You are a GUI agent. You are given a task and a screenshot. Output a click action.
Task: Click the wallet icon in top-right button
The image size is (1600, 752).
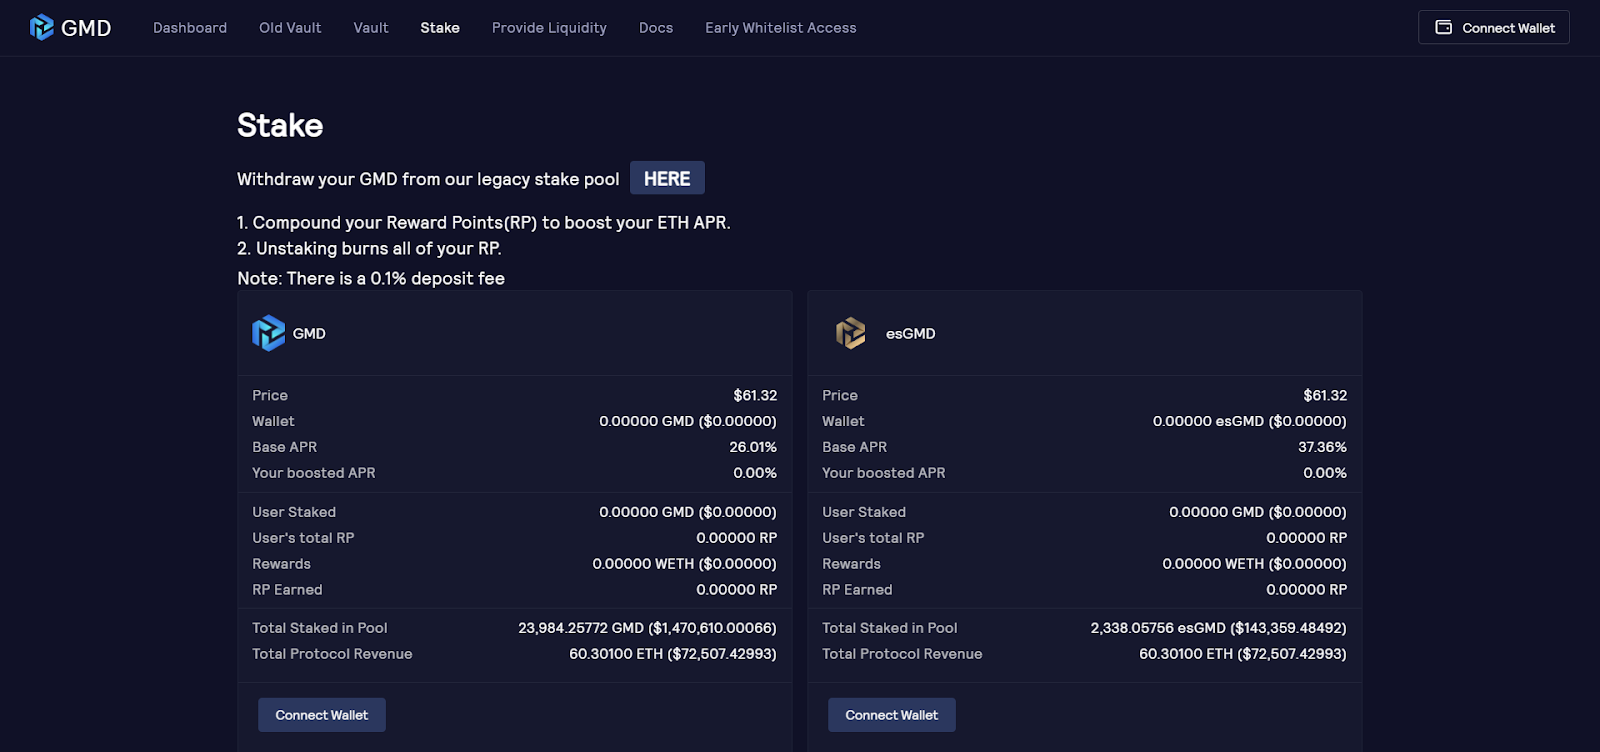1443,27
